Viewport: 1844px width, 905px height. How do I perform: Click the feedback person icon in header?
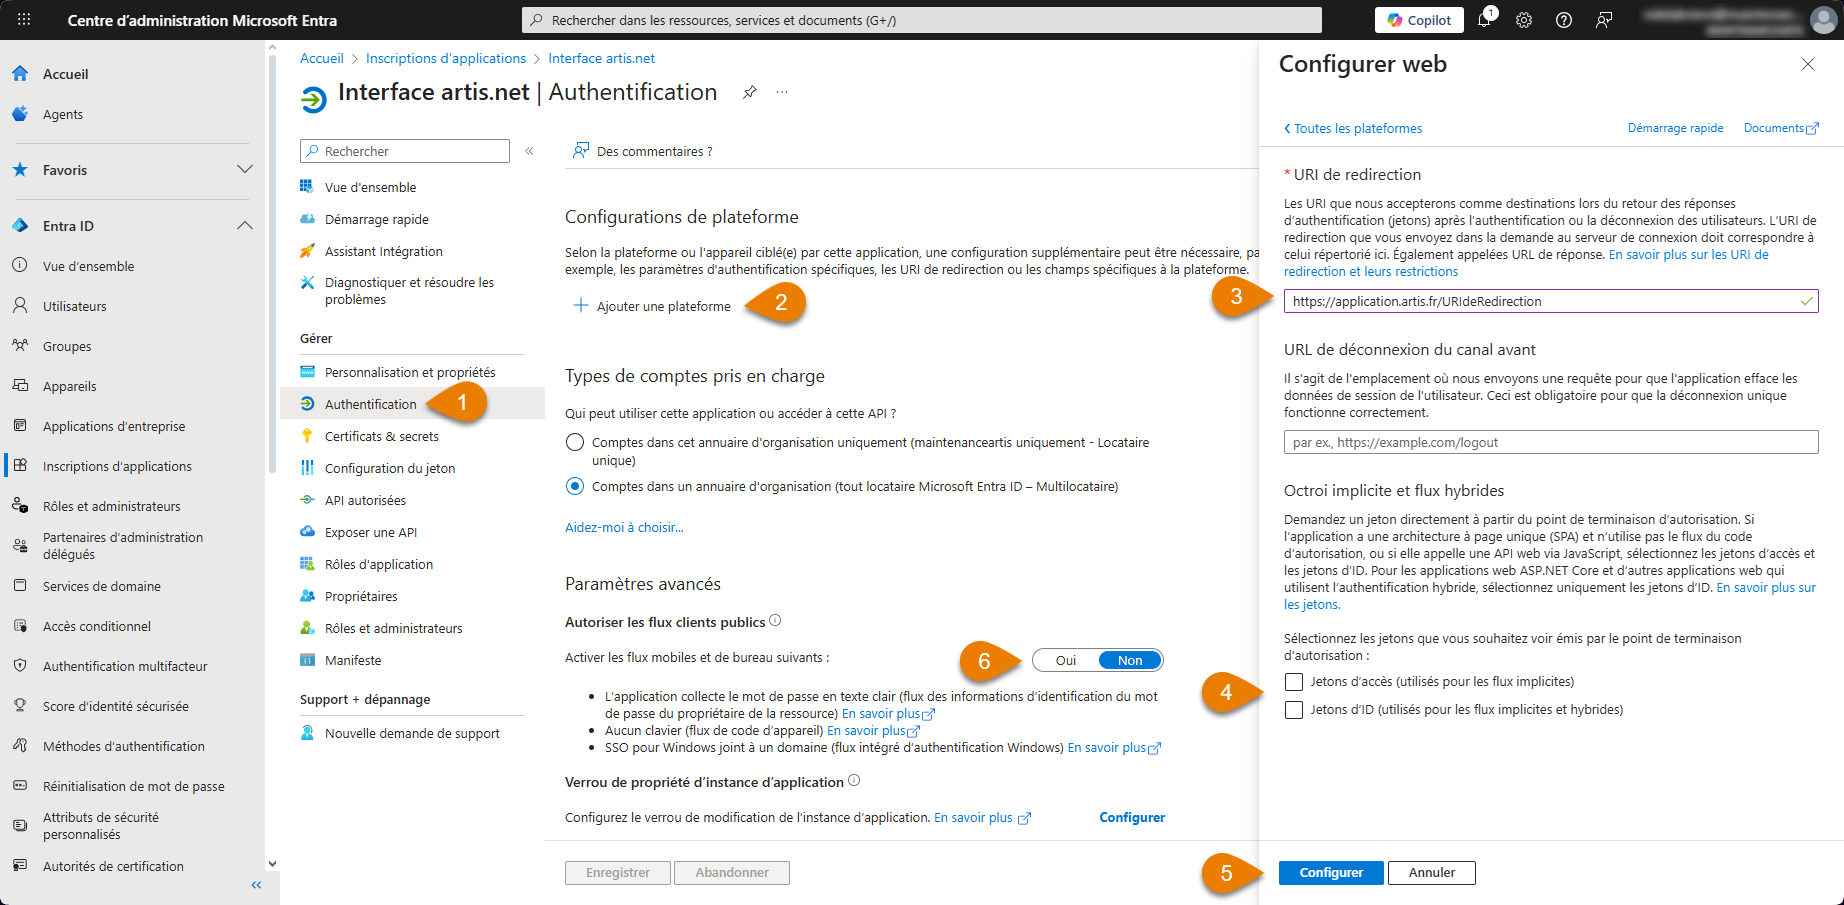[1604, 20]
